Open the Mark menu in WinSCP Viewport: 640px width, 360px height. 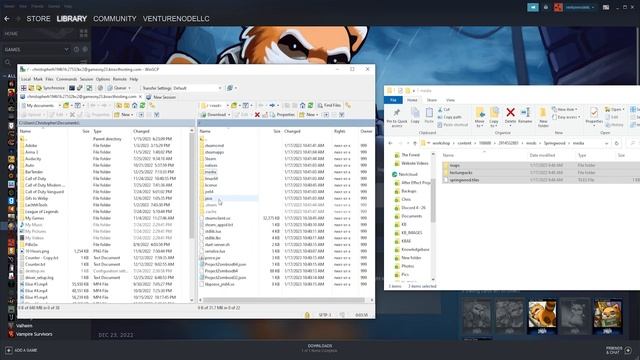[38, 79]
